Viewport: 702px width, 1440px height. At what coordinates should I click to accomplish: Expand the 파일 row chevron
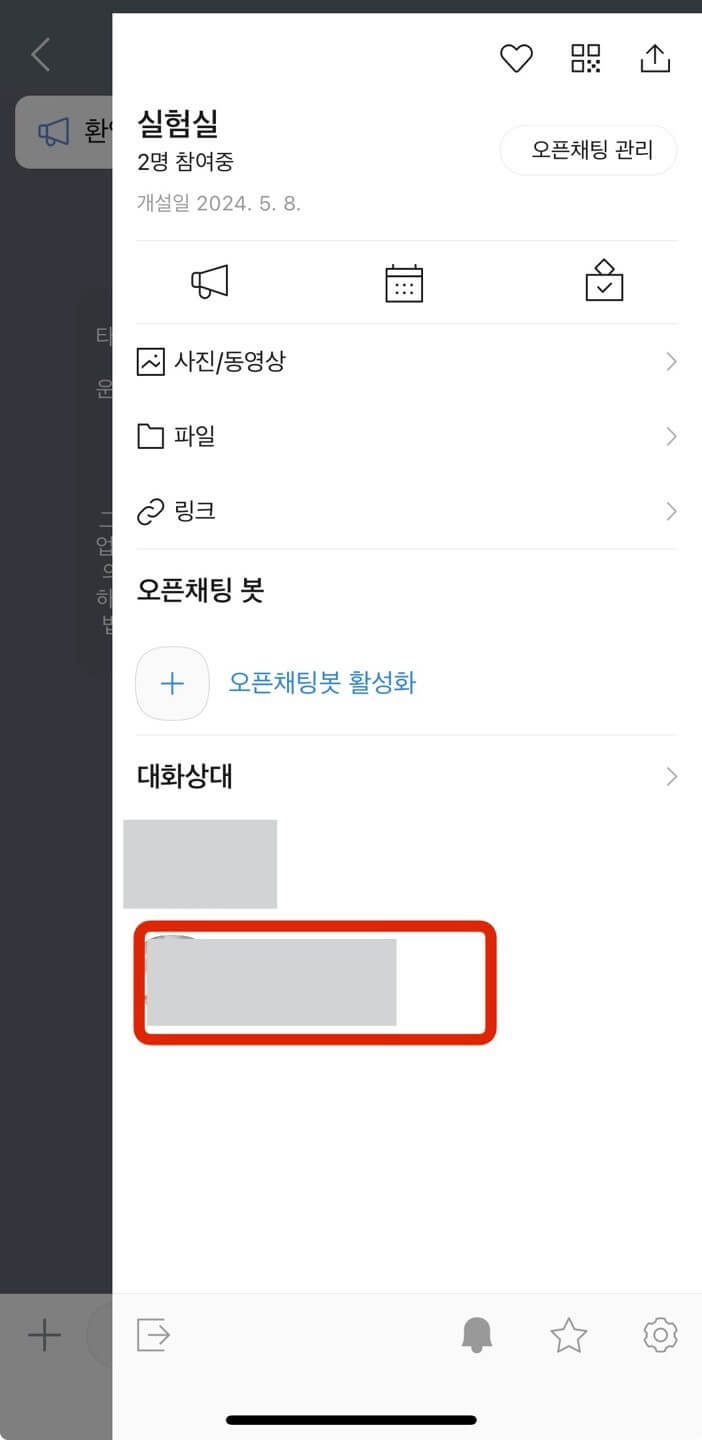[x=671, y=437]
